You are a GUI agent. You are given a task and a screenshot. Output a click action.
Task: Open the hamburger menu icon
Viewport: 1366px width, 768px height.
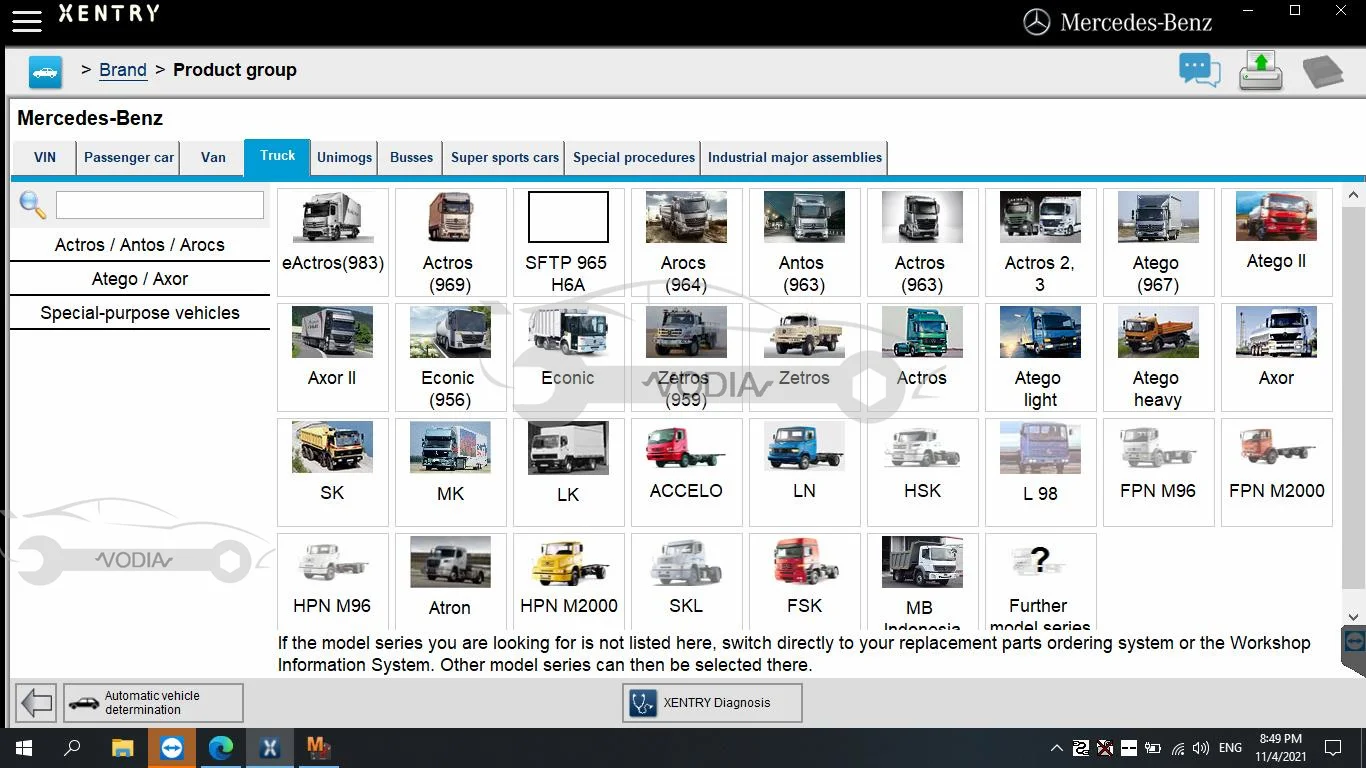tap(26, 19)
